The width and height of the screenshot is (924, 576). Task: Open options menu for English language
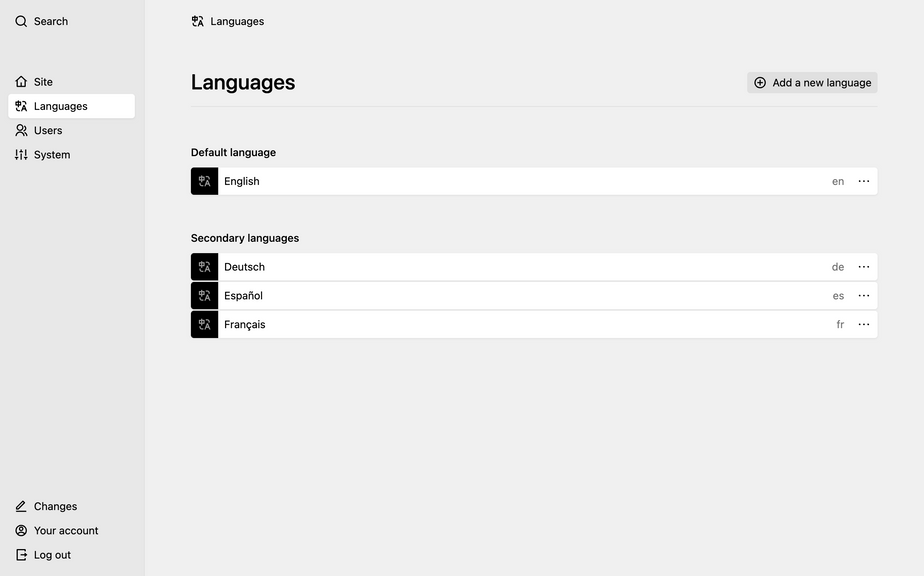pos(864,181)
